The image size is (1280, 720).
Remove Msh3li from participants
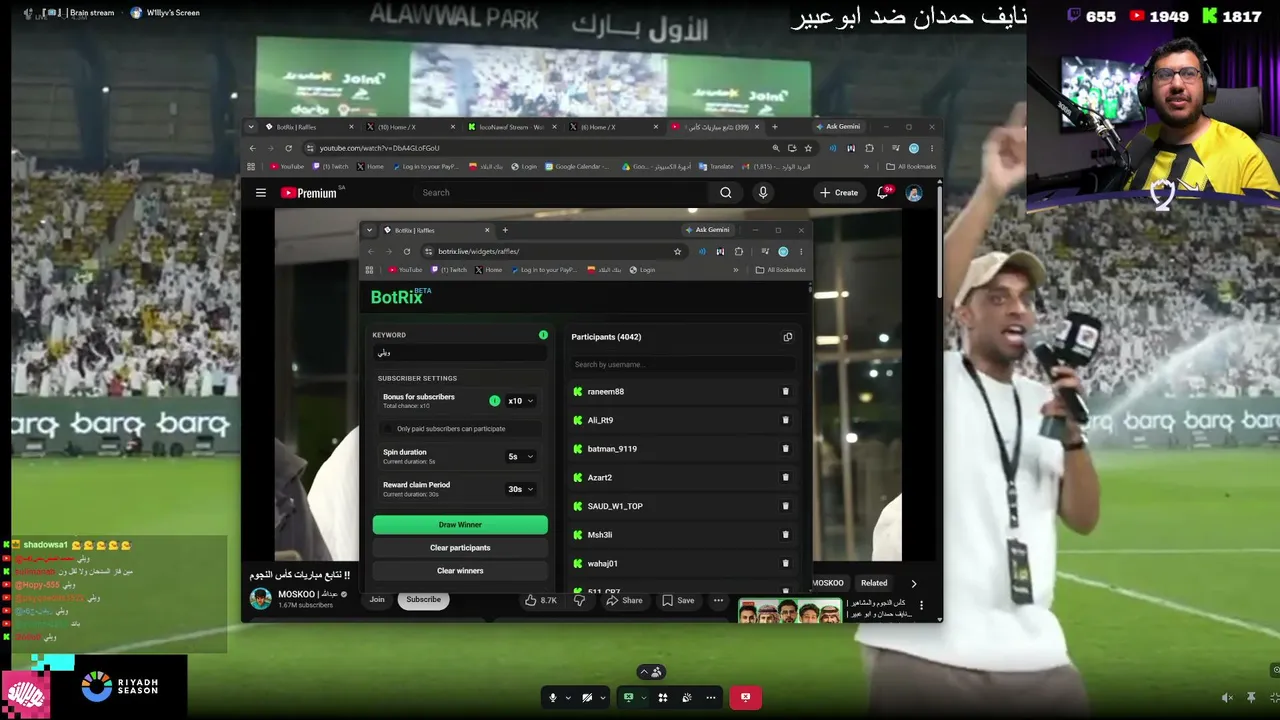785,535
